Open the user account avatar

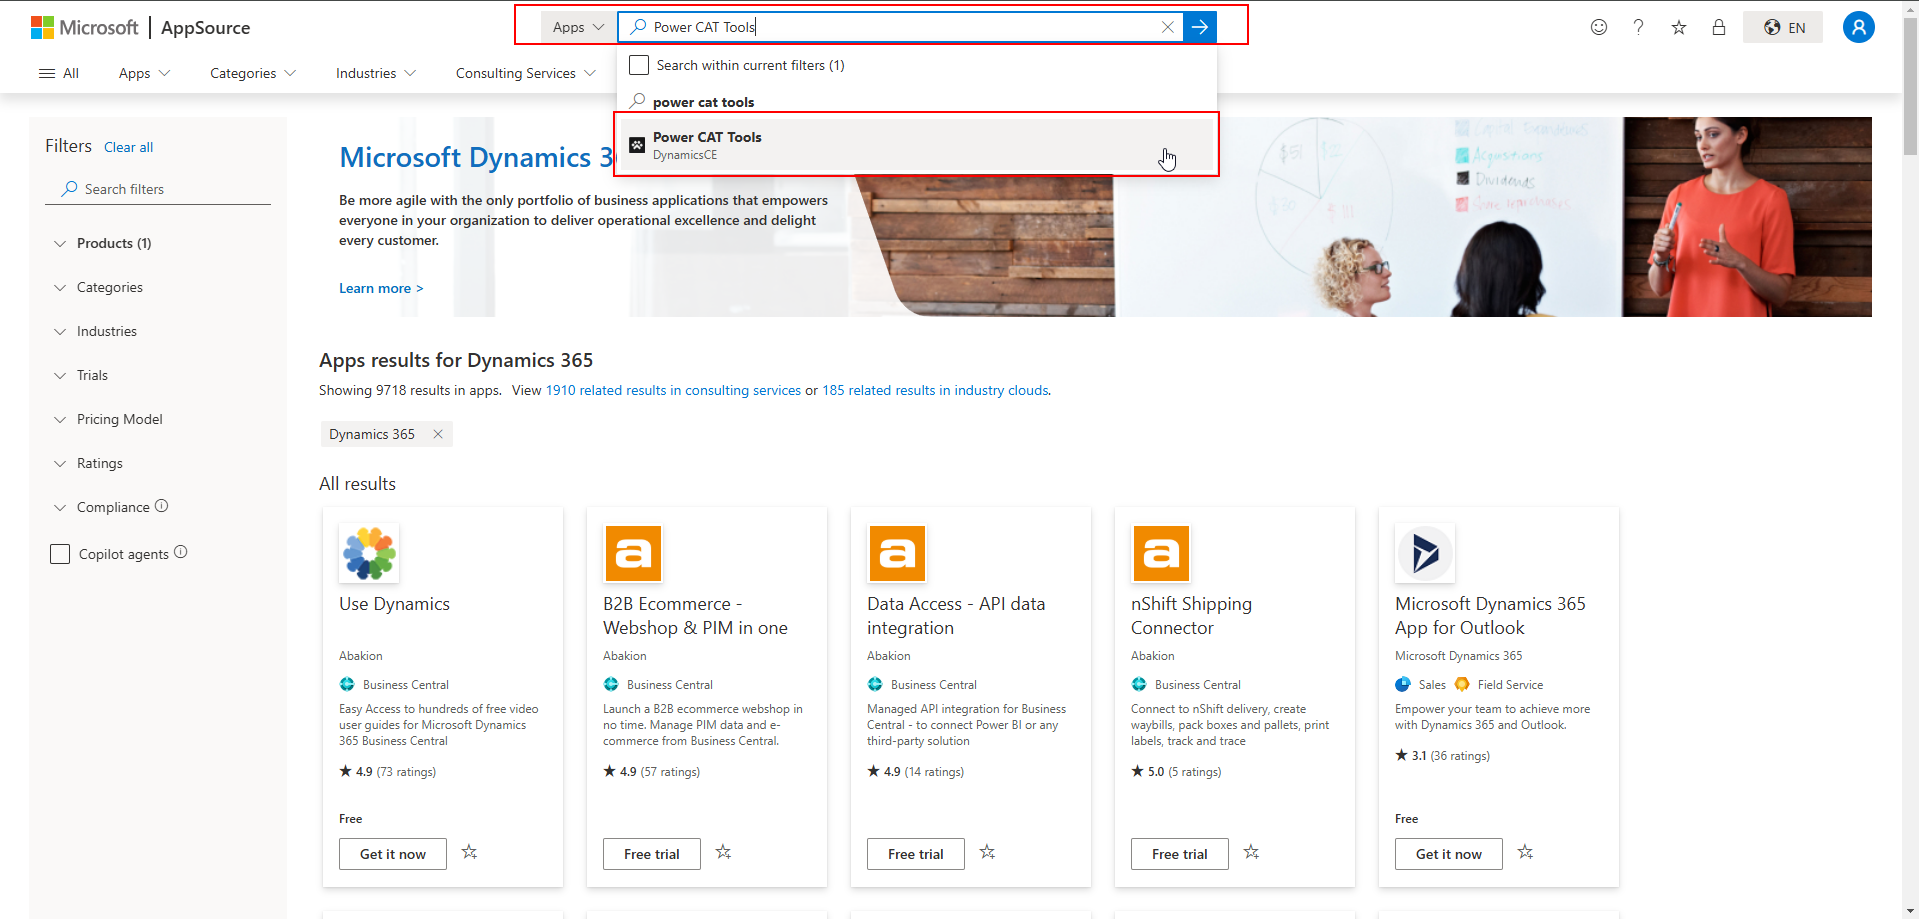(1858, 27)
